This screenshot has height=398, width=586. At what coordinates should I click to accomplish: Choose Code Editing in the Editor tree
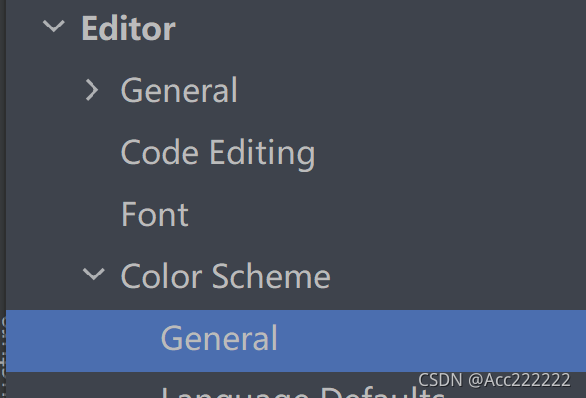218,153
